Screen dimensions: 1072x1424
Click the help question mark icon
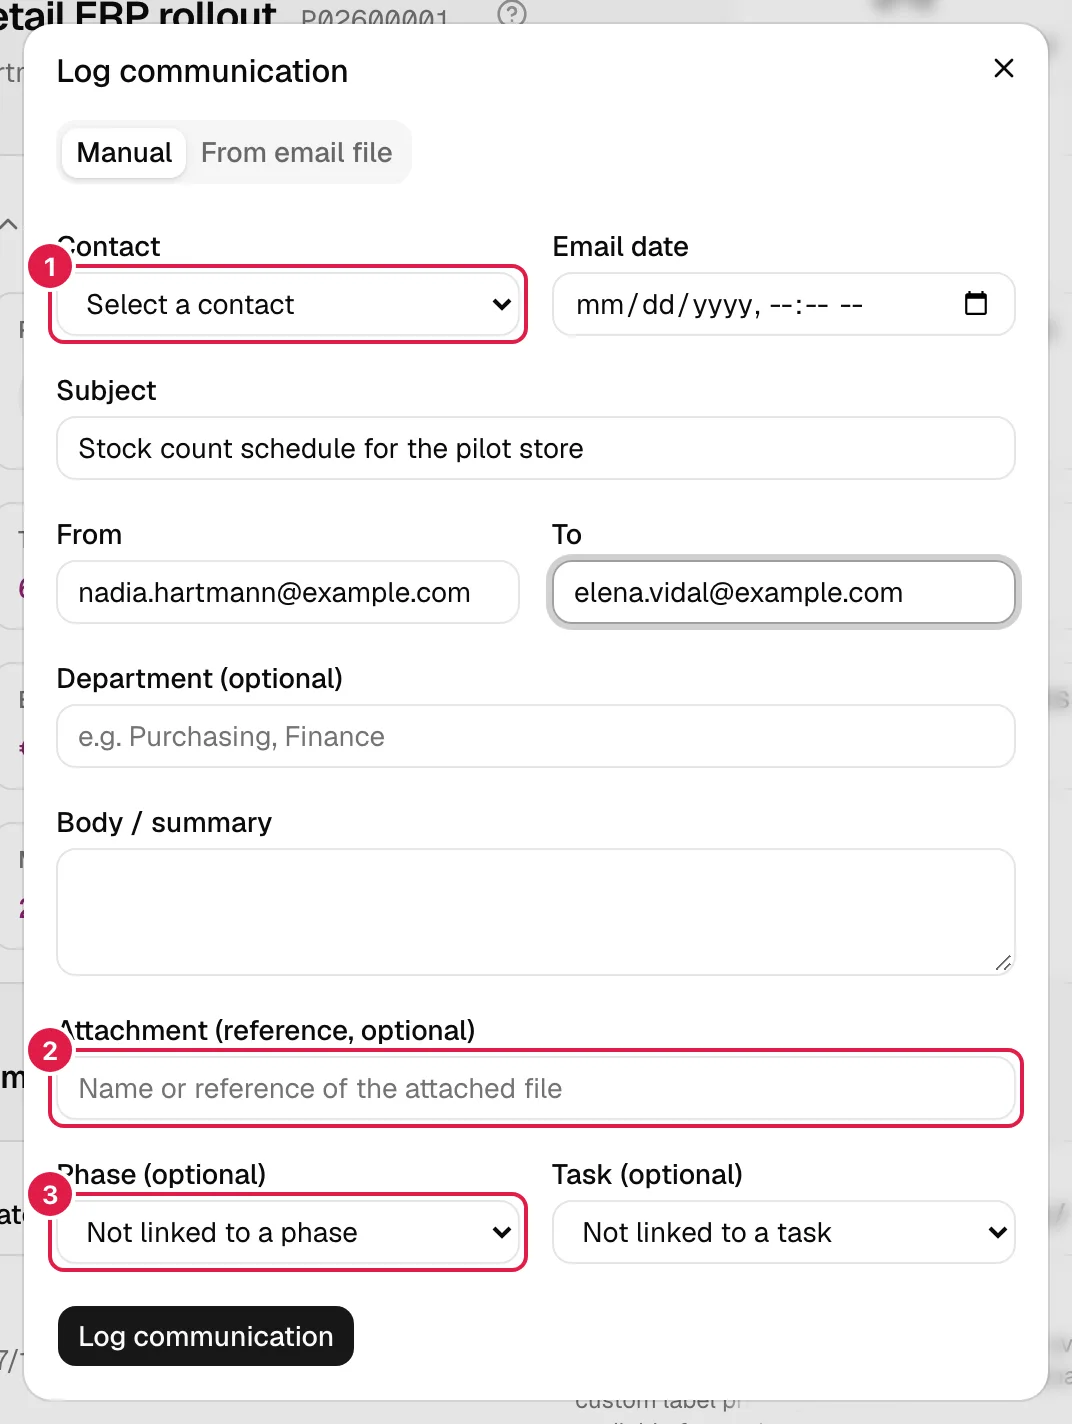[512, 13]
